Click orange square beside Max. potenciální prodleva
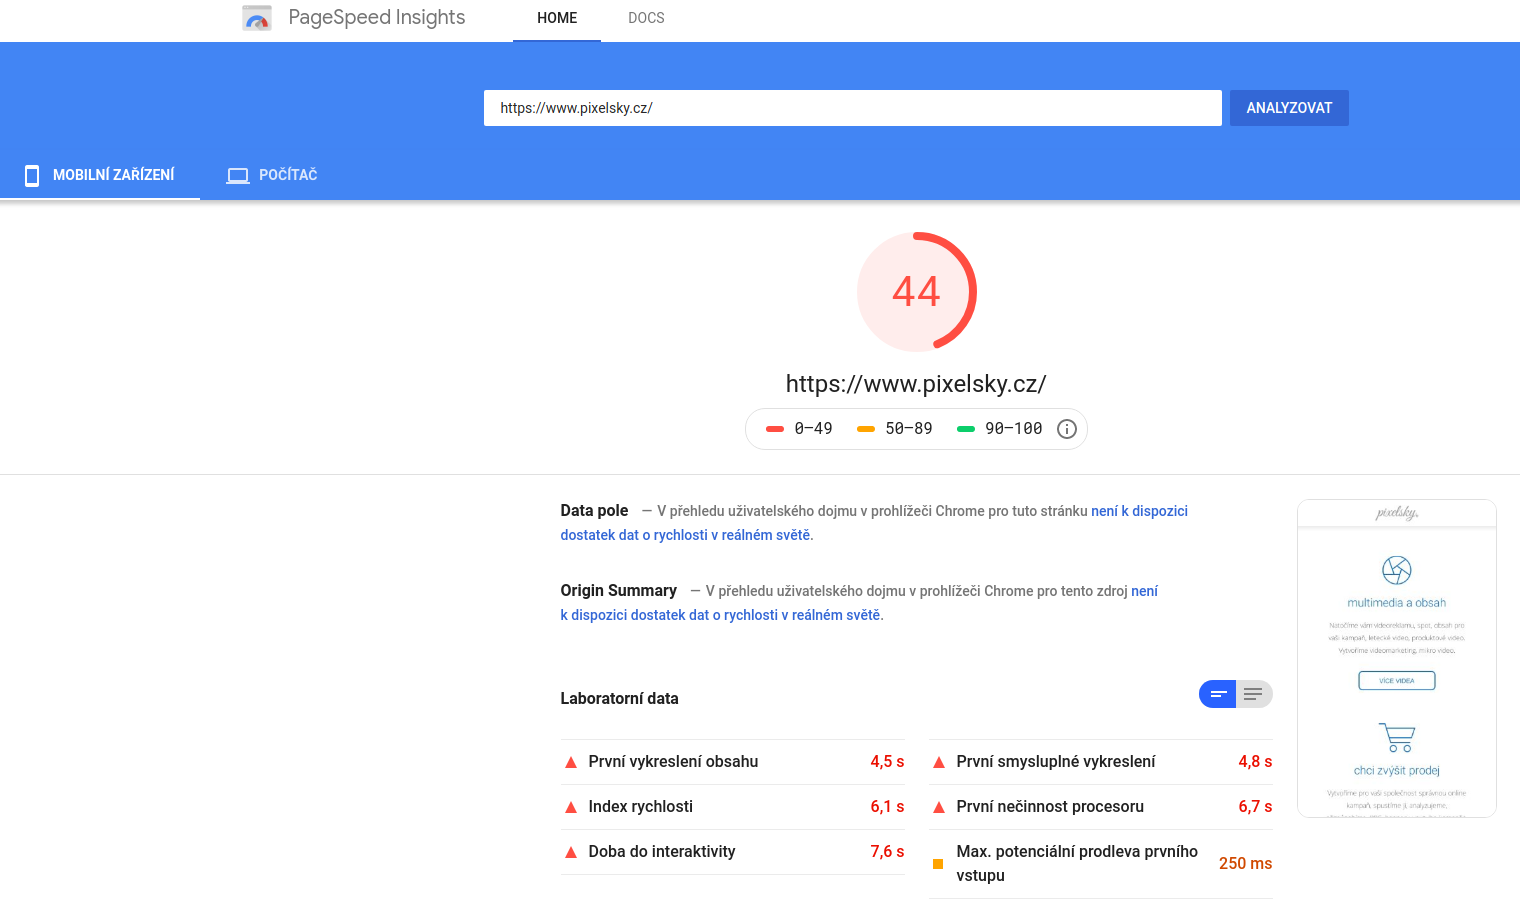Screen dimensions: 1520x908 pos(938,864)
